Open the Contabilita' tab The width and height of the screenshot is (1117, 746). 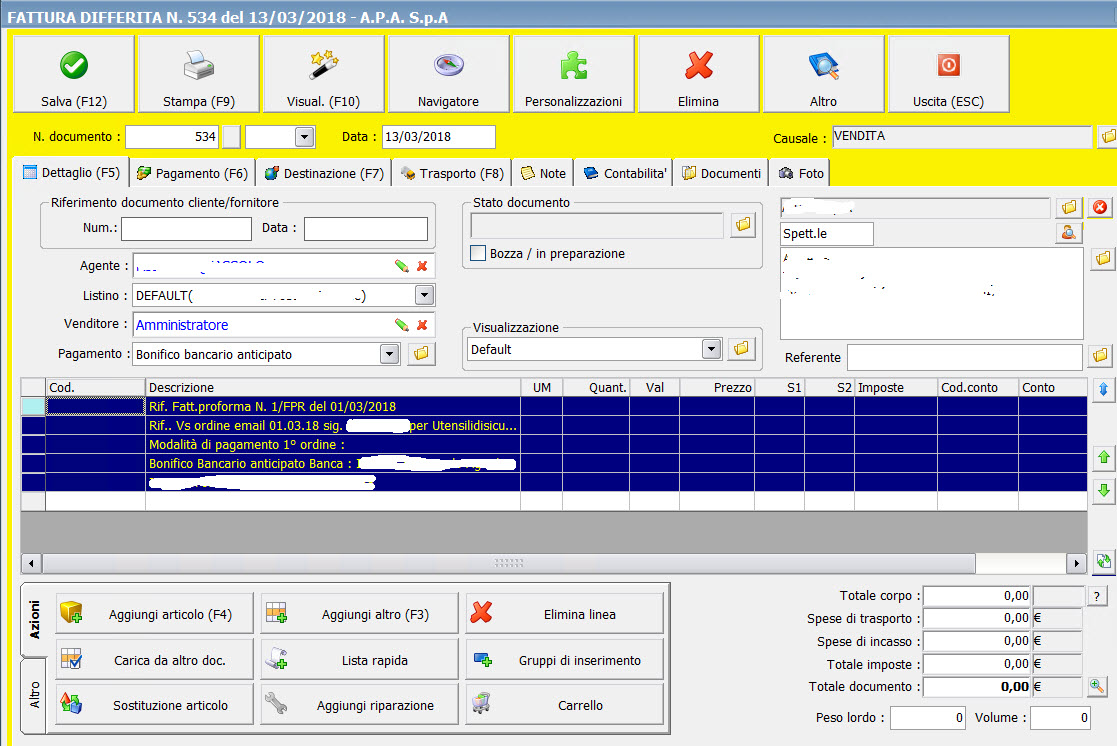(x=625, y=173)
